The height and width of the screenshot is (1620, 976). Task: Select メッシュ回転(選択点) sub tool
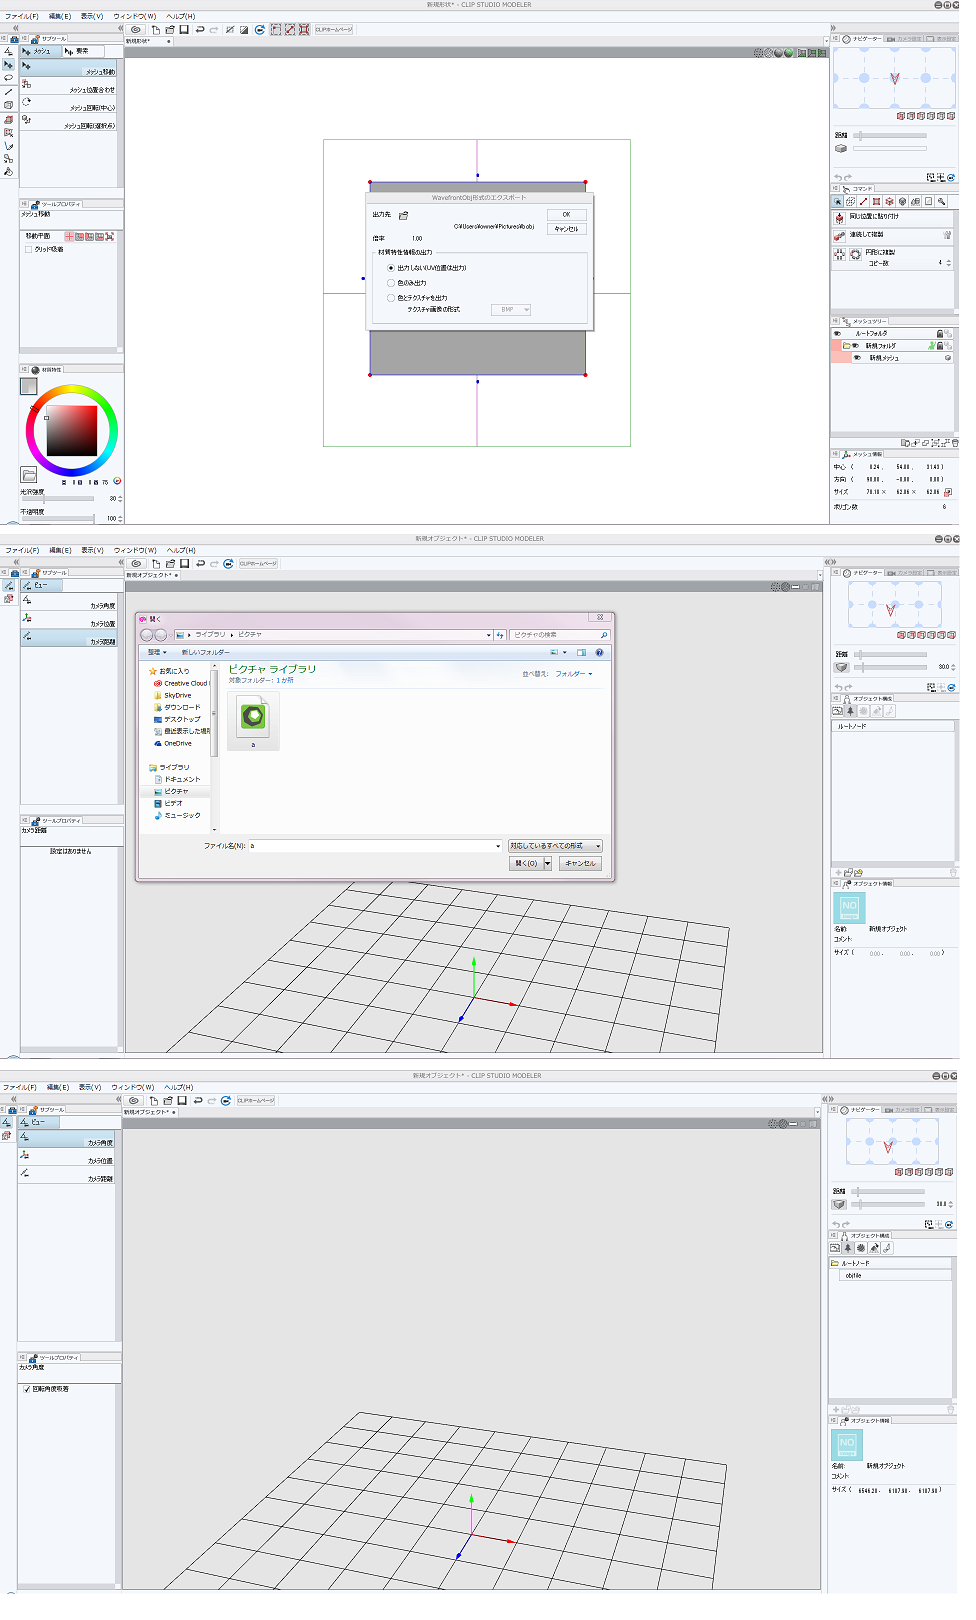68,122
